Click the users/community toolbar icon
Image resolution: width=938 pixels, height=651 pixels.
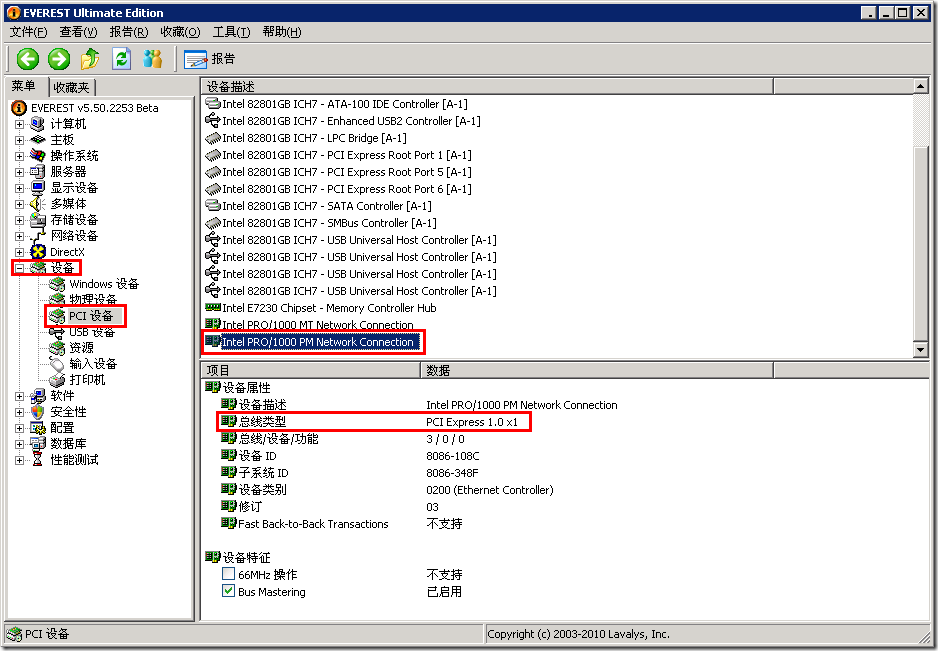(x=153, y=59)
